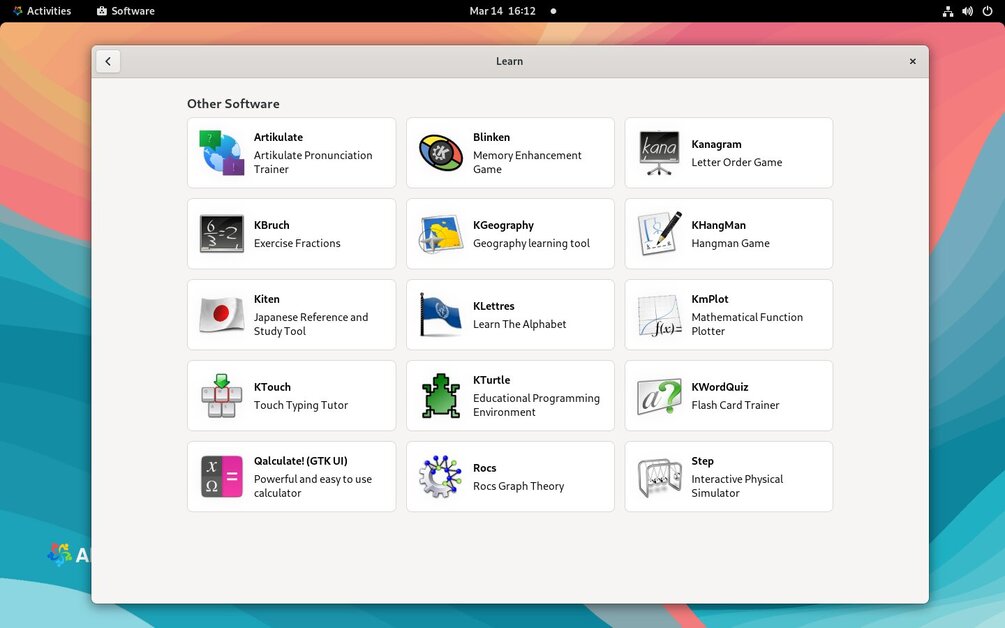Click the Kanagram blackboard icon

coord(660,153)
